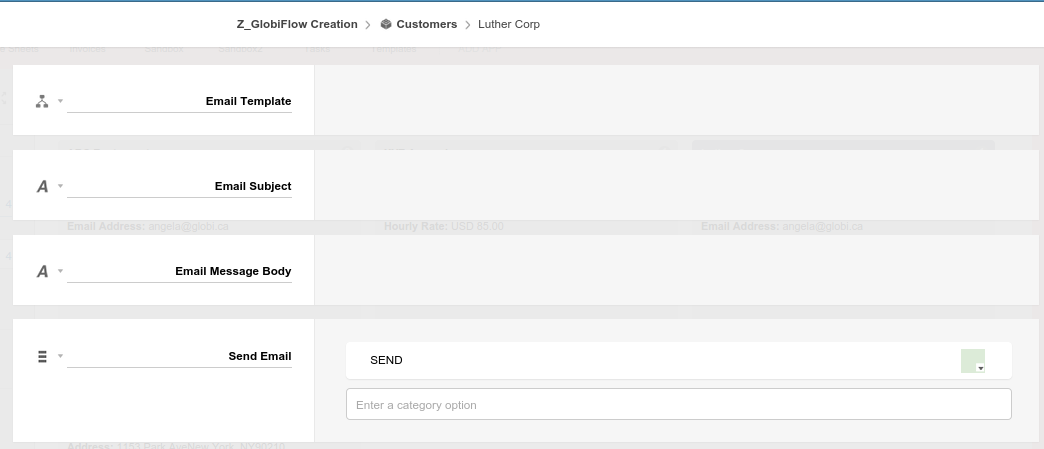Screen dimensions: 1044x449
Task: Click the text type icon beside Email Message Body
Action: [x=42, y=271]
